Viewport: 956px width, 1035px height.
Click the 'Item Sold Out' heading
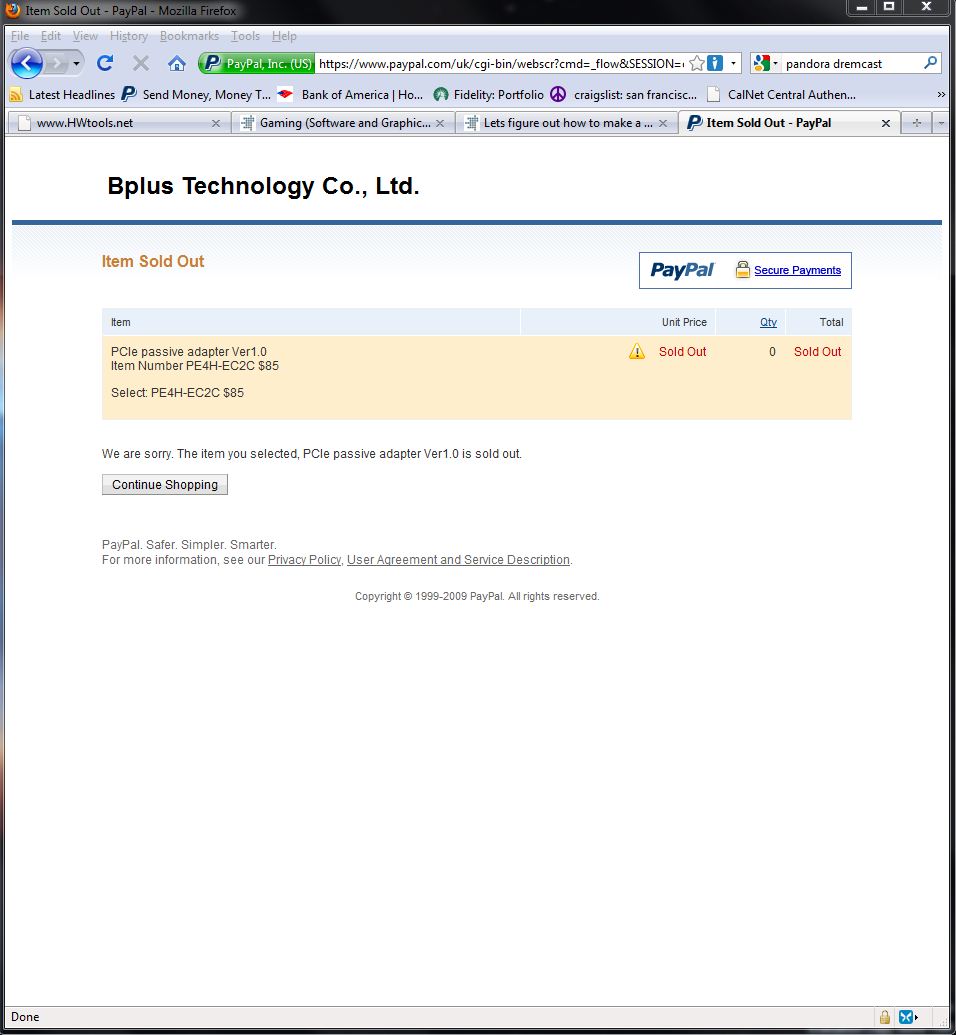pos(153,261)
